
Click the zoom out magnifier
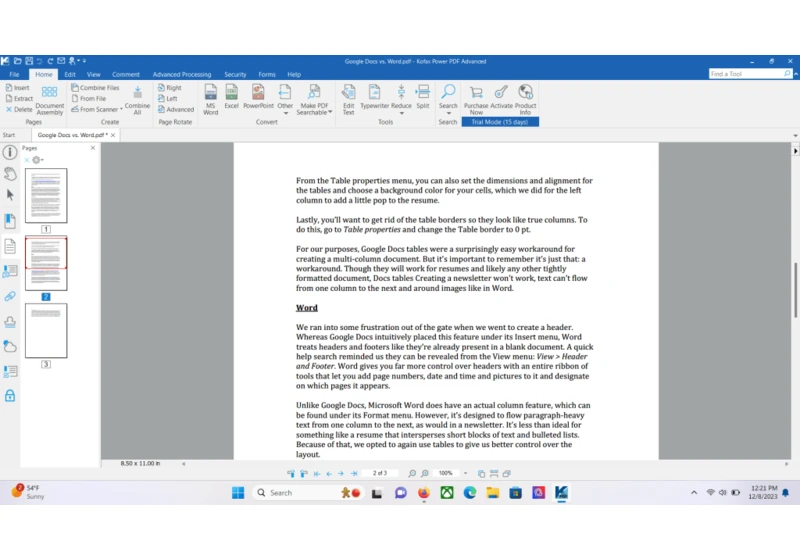coord(412,473)
